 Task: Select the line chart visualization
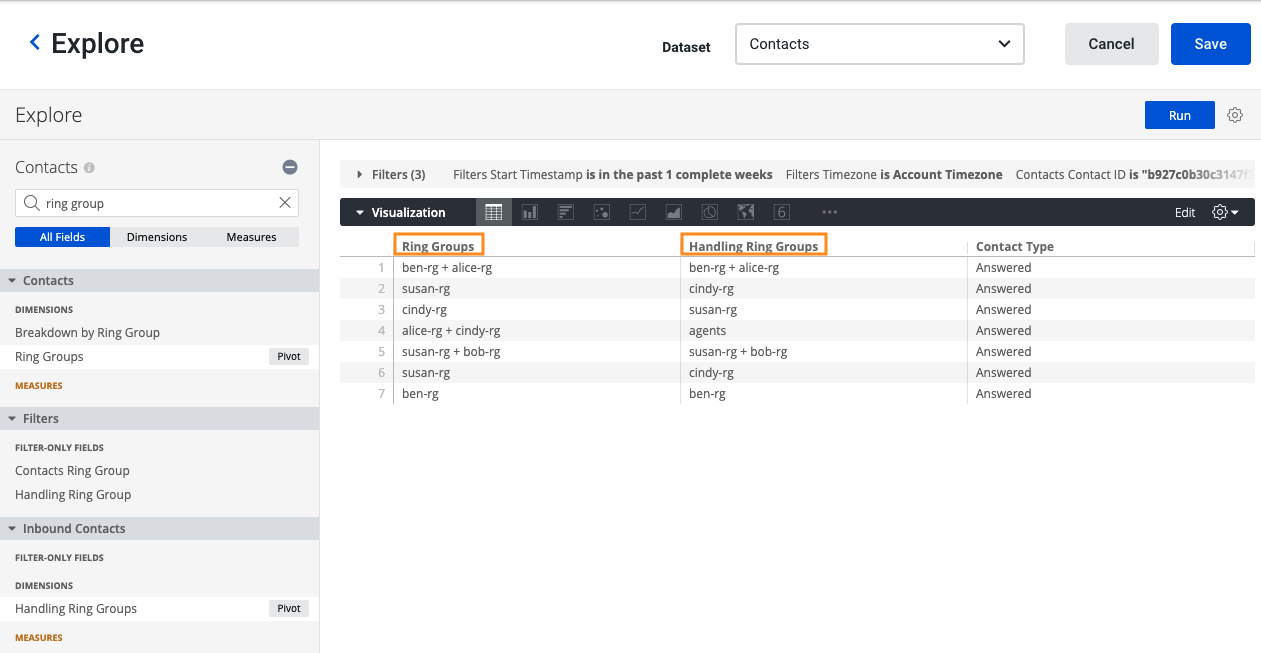(x=637, y=211)
